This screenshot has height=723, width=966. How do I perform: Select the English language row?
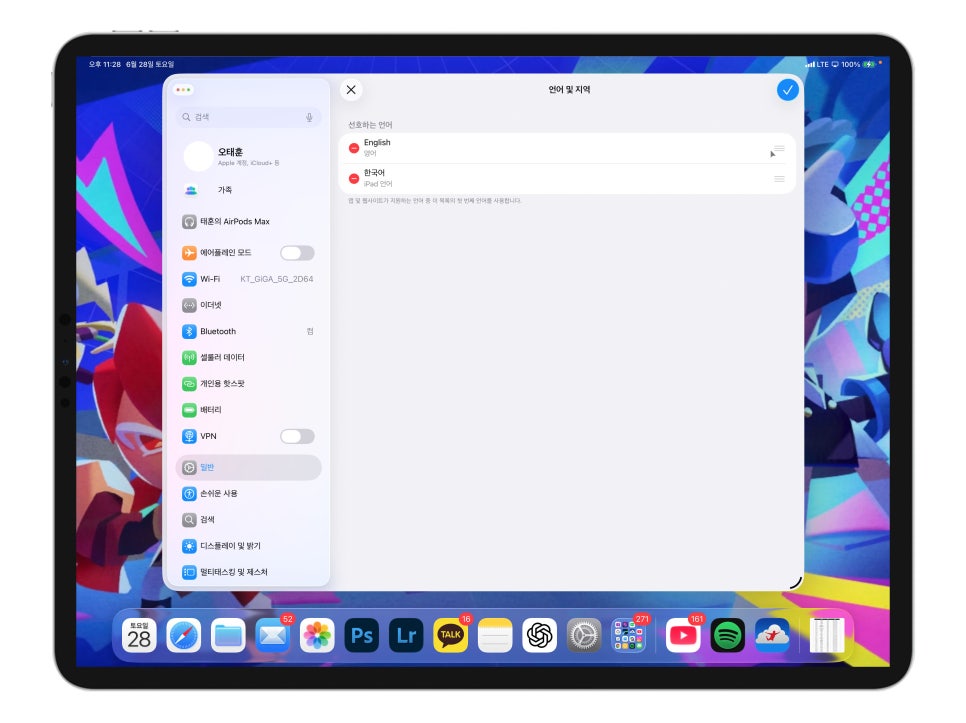pyautogui.click(x=567, y=148)
